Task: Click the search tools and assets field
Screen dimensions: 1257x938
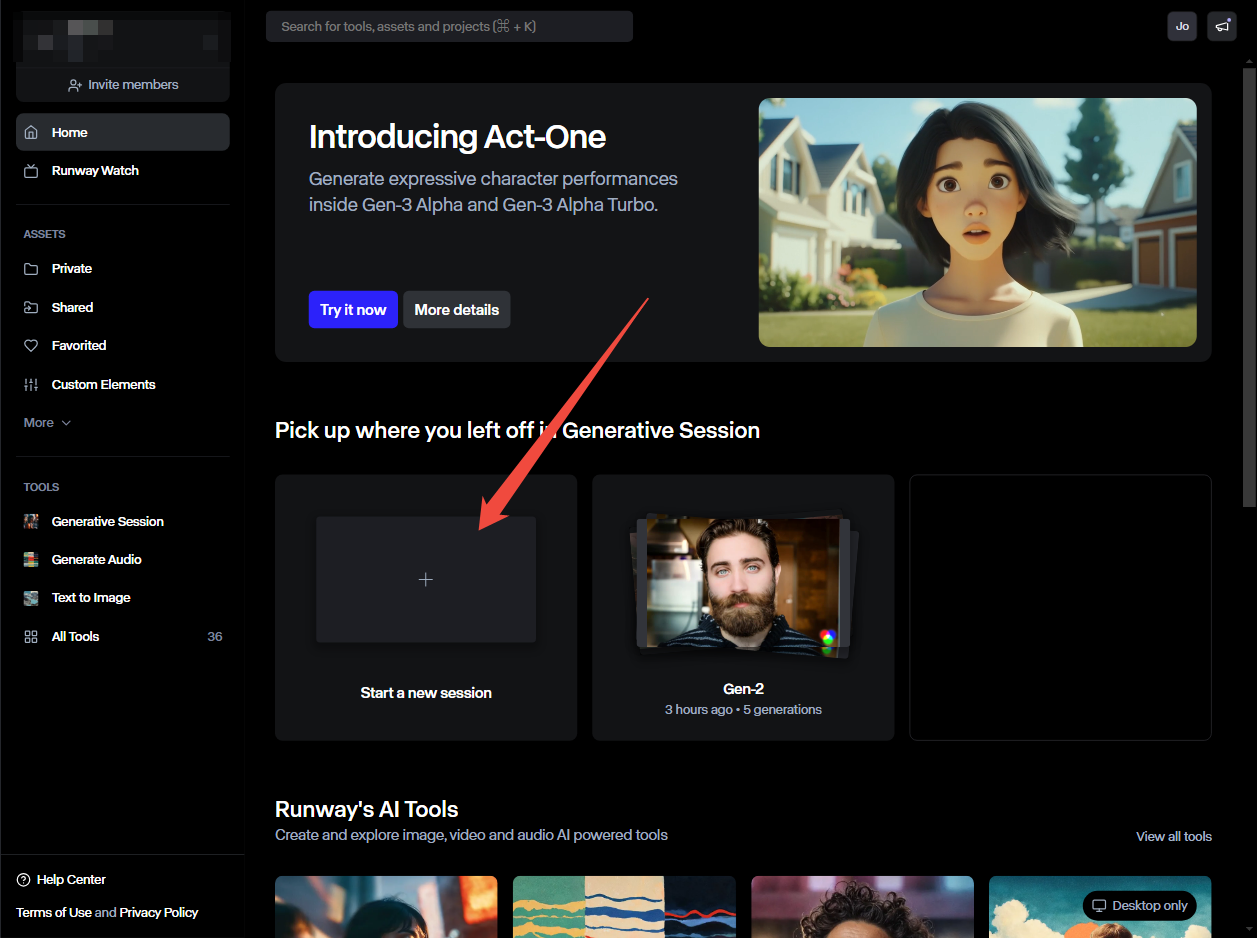Action: click(449, 27)
